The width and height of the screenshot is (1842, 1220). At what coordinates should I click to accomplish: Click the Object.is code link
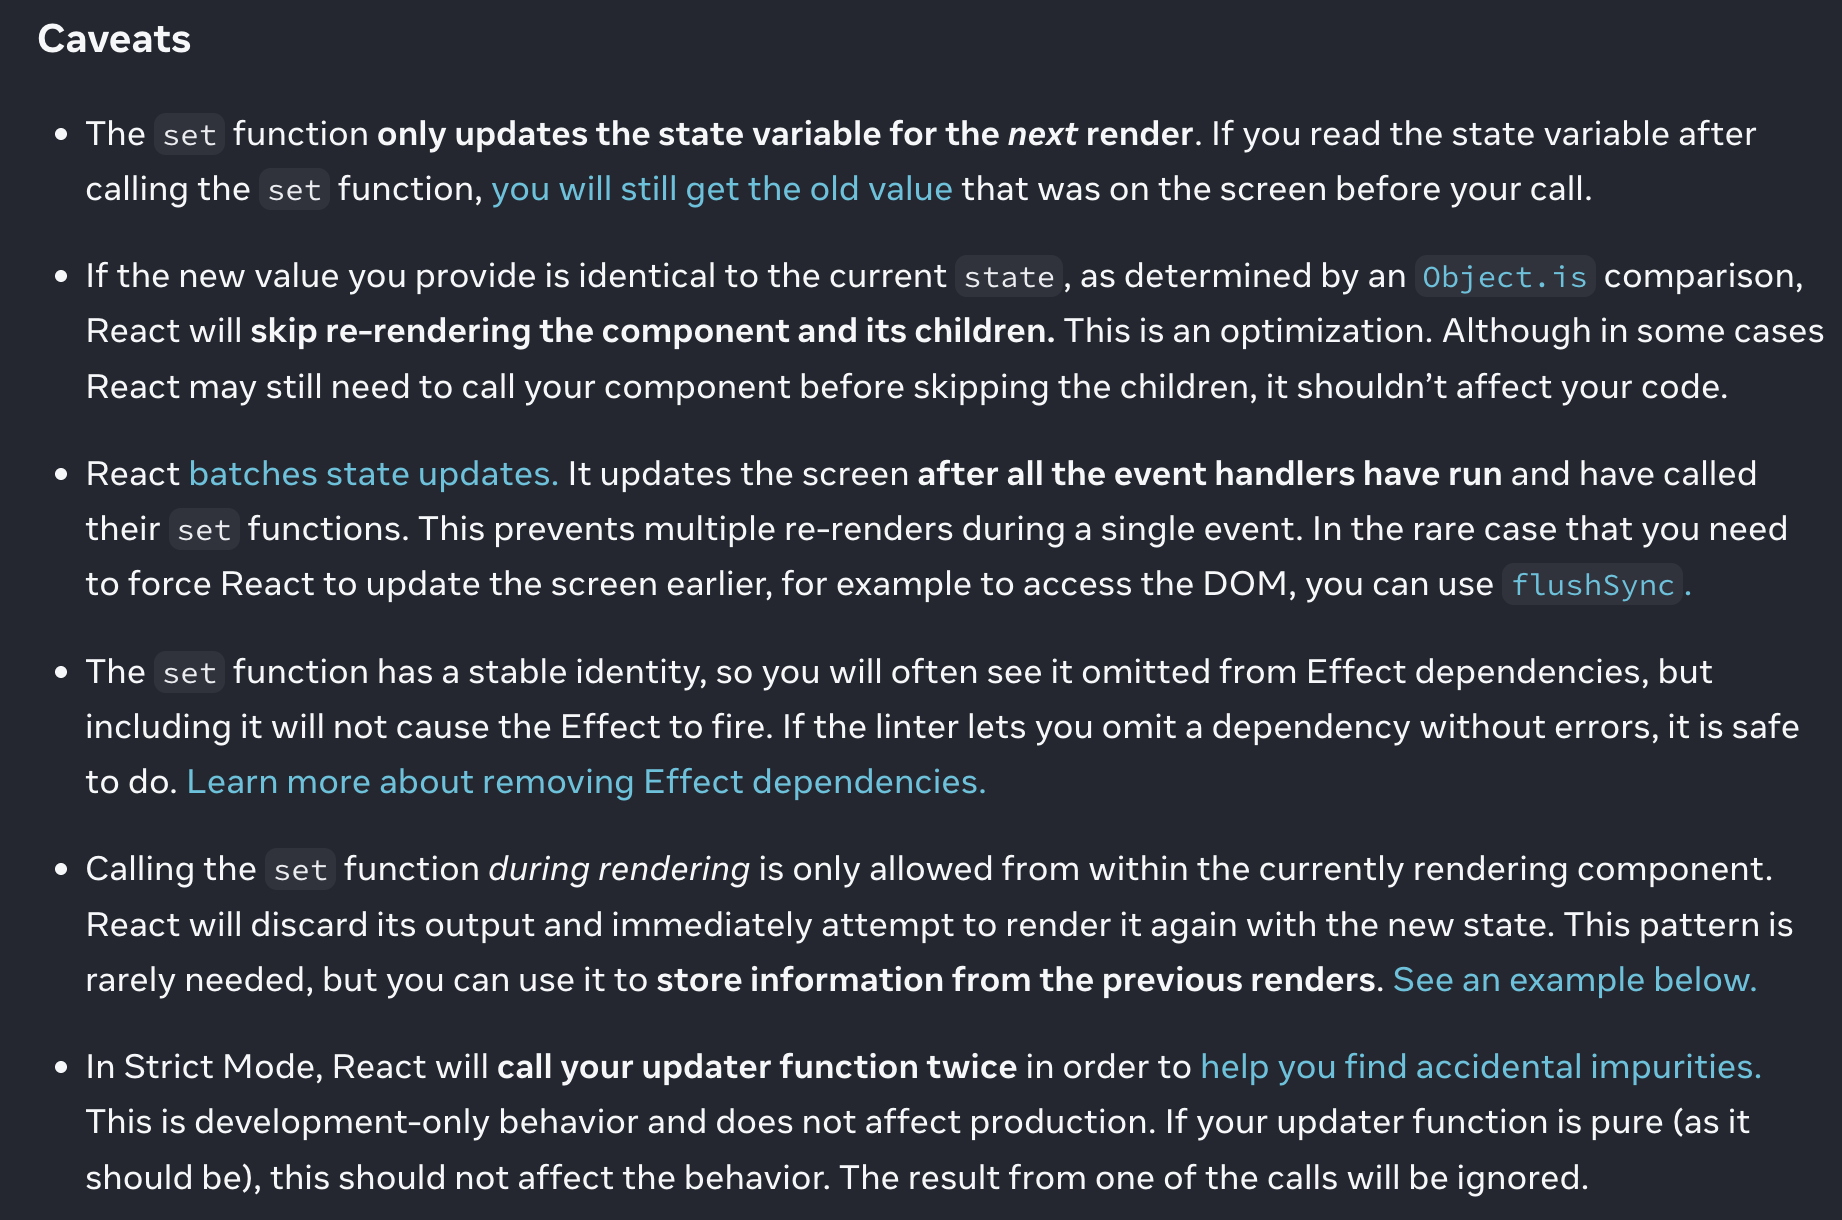pos(1504,277)
